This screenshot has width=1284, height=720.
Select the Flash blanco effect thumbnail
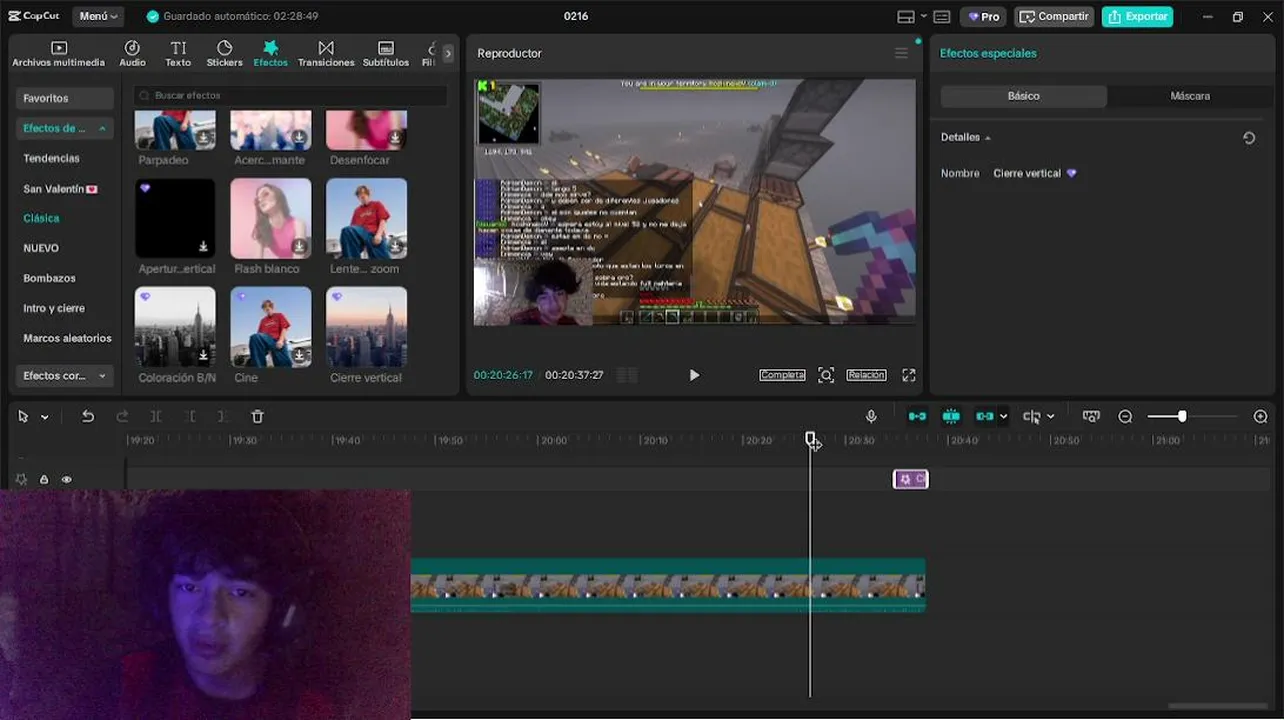271,218
